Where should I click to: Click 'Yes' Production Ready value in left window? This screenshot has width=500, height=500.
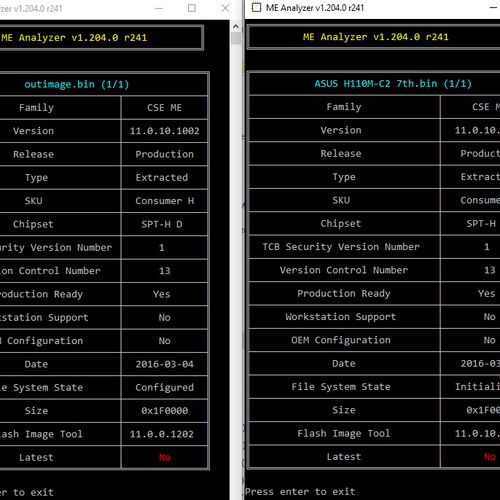click(x=162, y=294)
